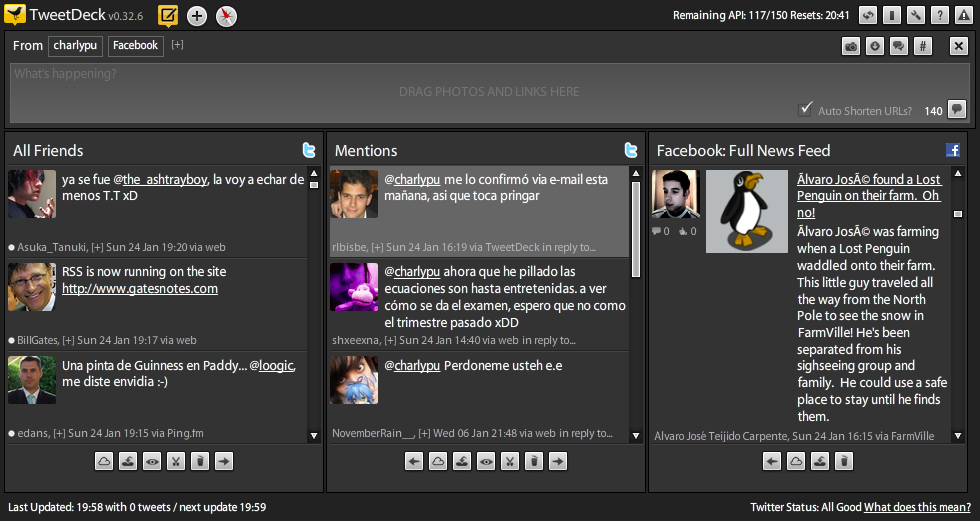The height and width of the screenshot is (521, 980).
Task: Click the All Friends scrollbar thumb
Action: tap(314, 185)
